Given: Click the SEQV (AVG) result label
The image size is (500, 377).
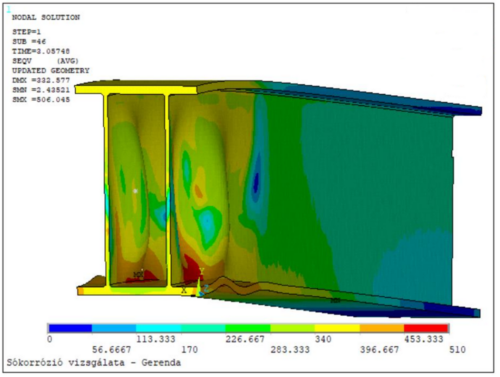Looking at the screenshot, I should pos(45,61).
